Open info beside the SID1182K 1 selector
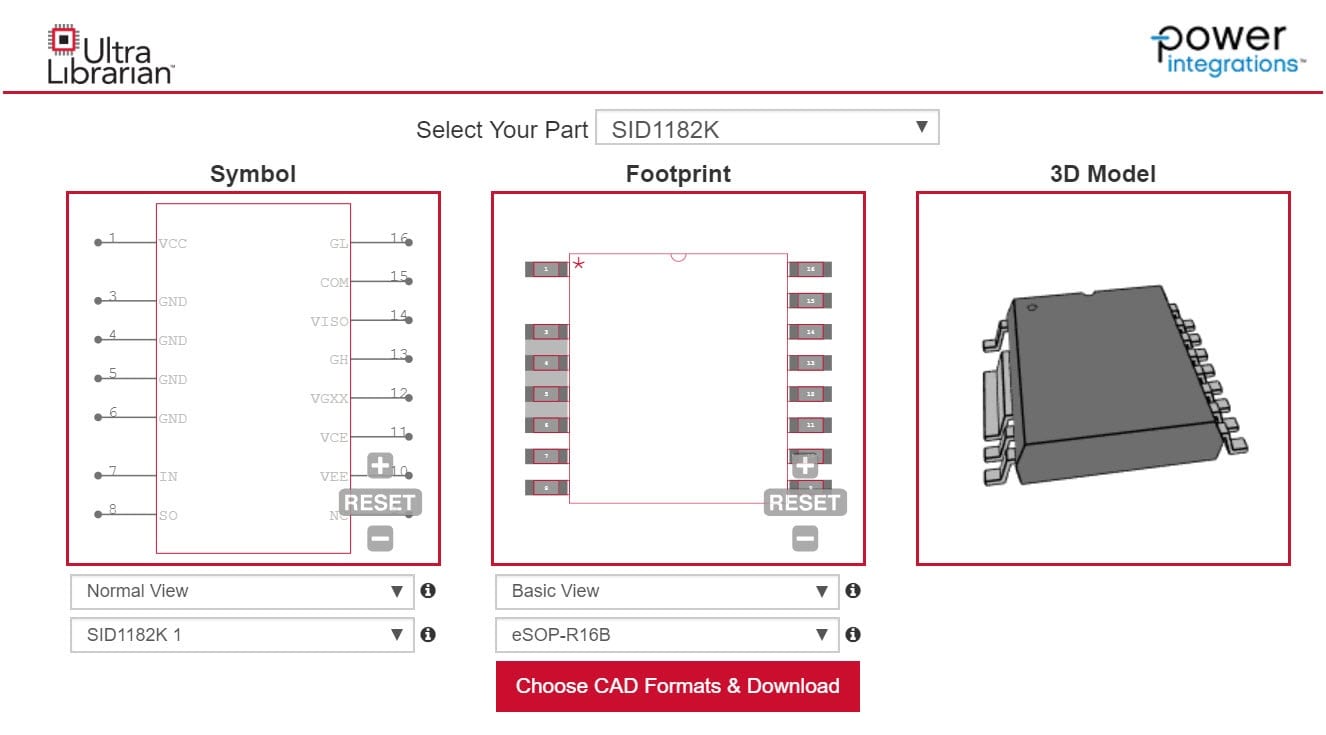Viewport: 1326px width, 735px height. pyautogui.click(x=429, y=634)
